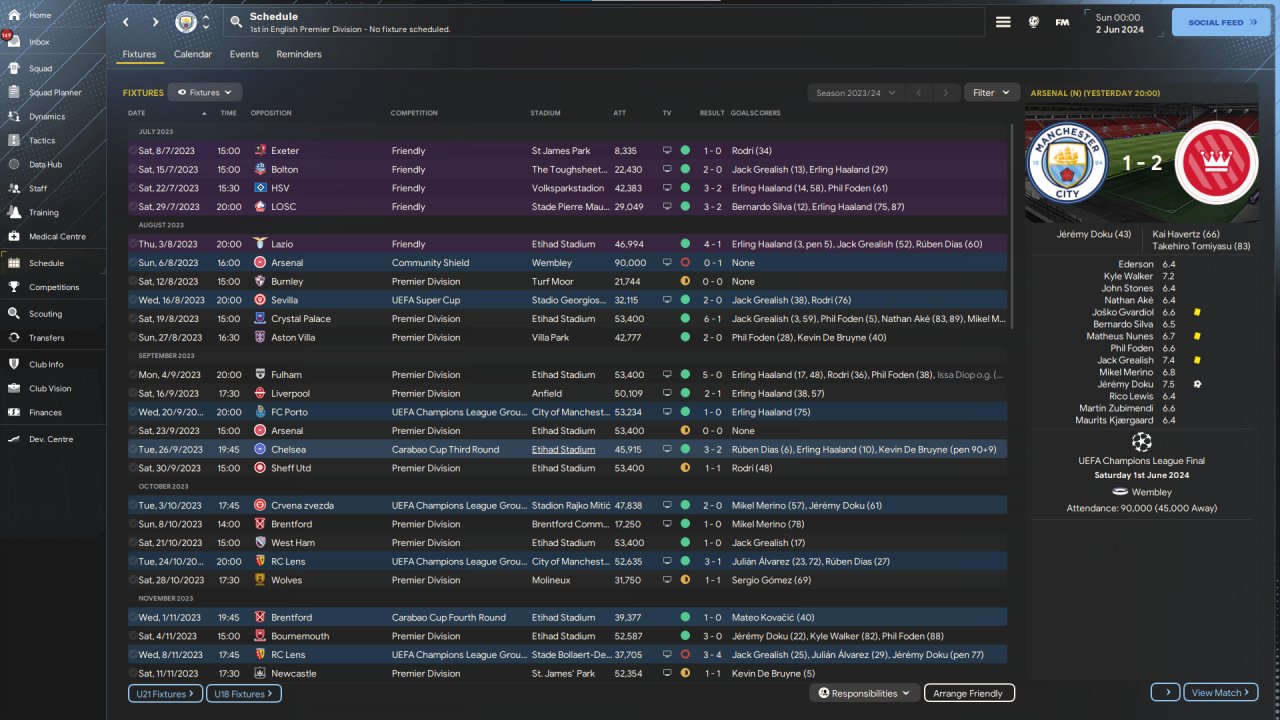
Task: Open the Responsibilities dropdown
Action: tap(864, 693)
